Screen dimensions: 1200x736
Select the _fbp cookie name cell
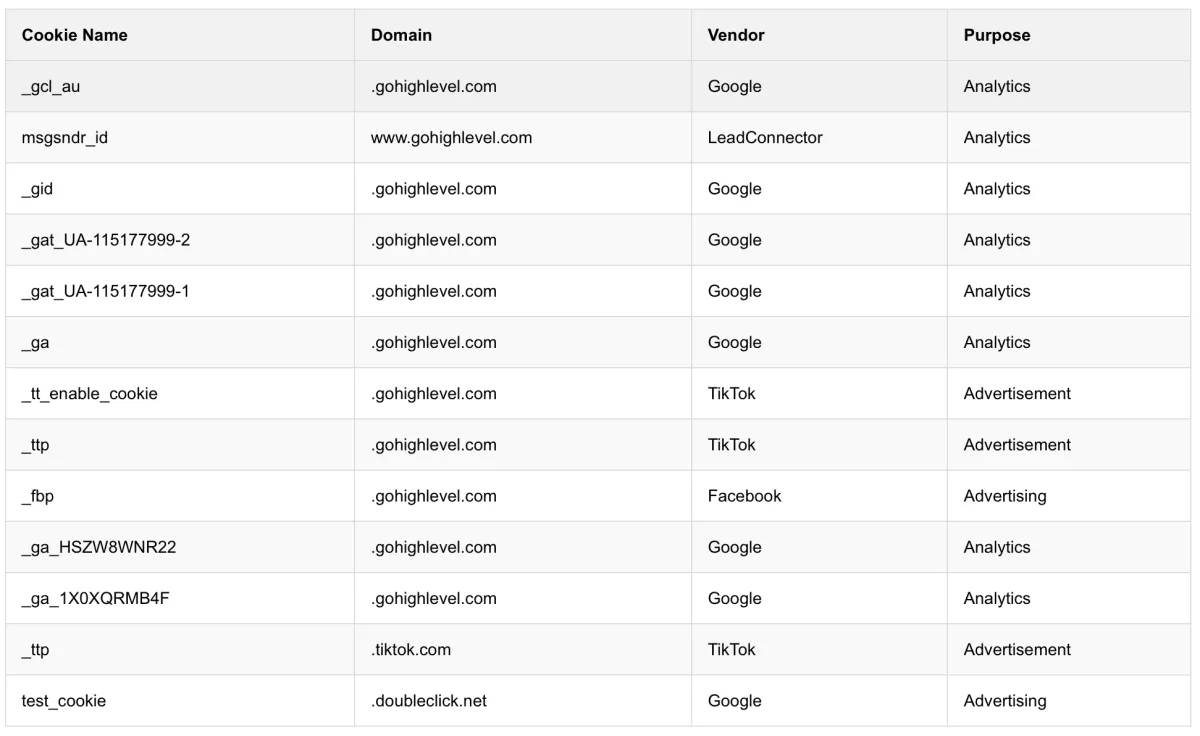pyautogui.click(x=38, y=496)
